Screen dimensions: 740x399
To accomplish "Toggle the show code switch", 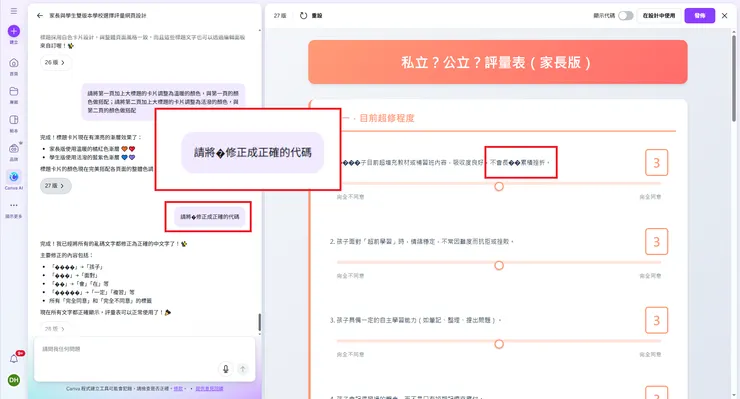I will pyautogui.click(x=625, y=16).
